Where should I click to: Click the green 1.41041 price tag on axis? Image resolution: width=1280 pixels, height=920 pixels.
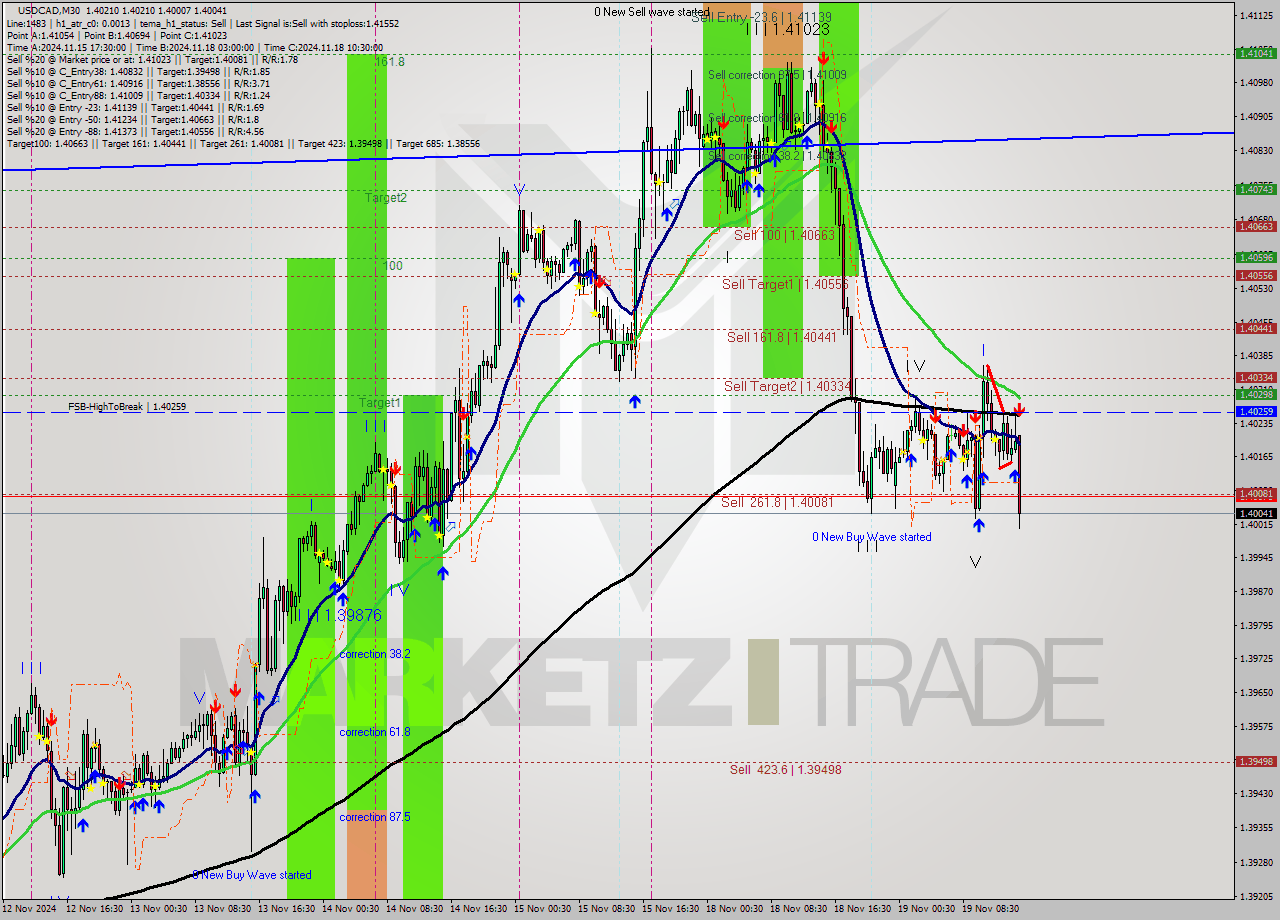[1255, 53]
